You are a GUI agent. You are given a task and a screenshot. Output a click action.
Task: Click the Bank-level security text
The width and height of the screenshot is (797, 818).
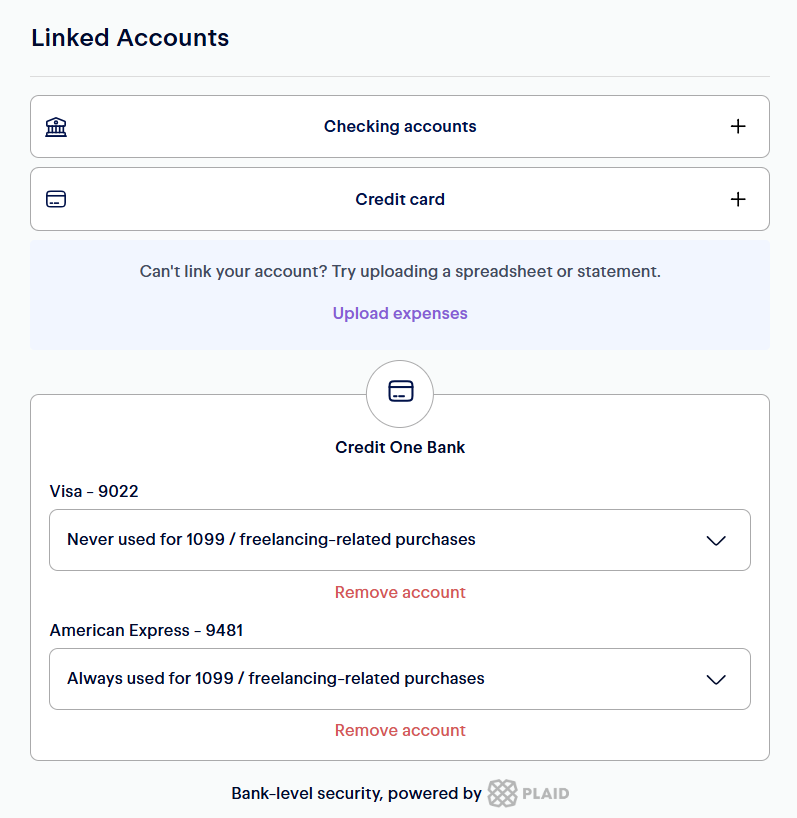pyautogui.click(x=356, y=794)
